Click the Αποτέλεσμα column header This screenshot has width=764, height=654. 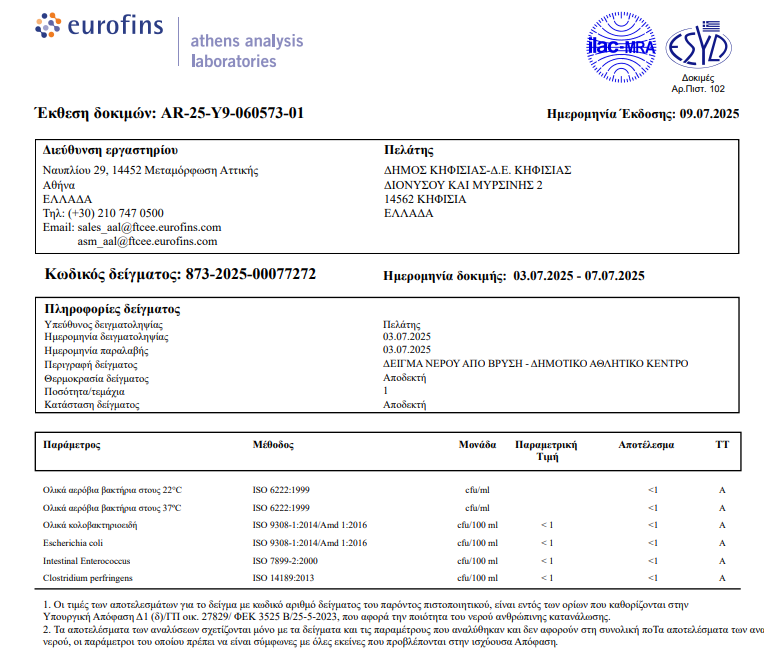[x=645, y=443]
